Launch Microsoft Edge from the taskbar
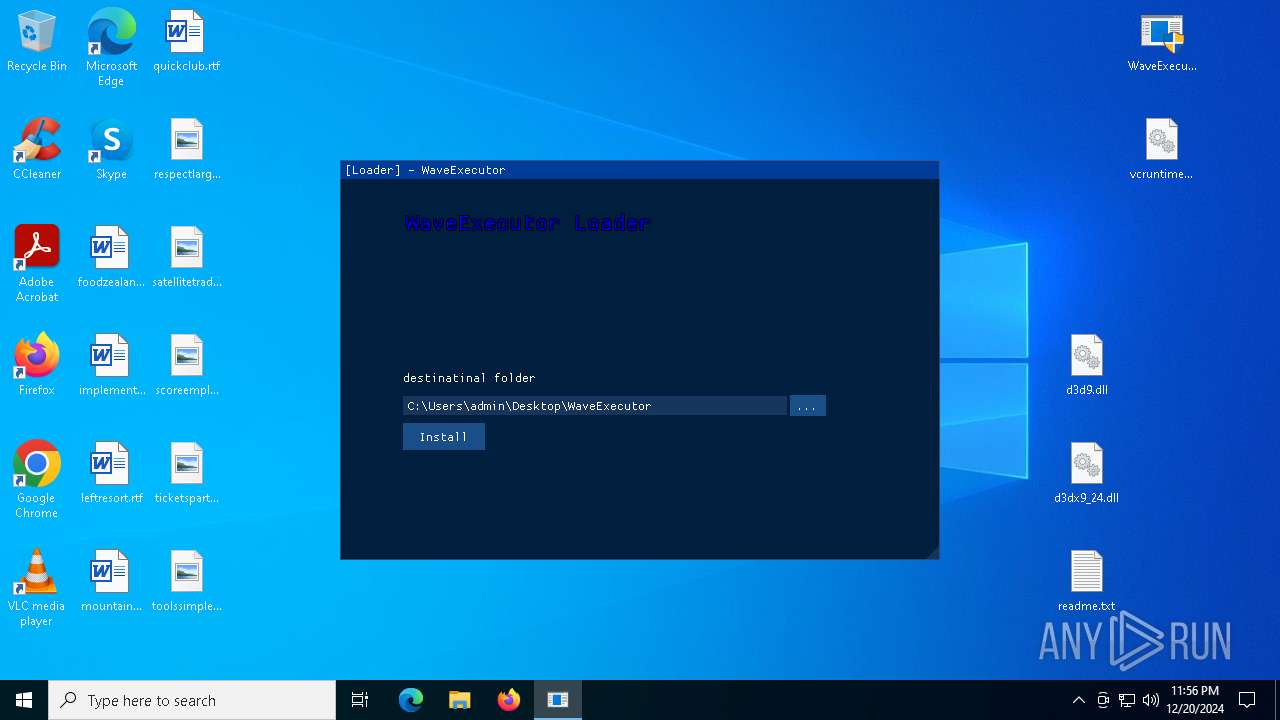Viewport: 1280px width, 720px height. point(411,700)
